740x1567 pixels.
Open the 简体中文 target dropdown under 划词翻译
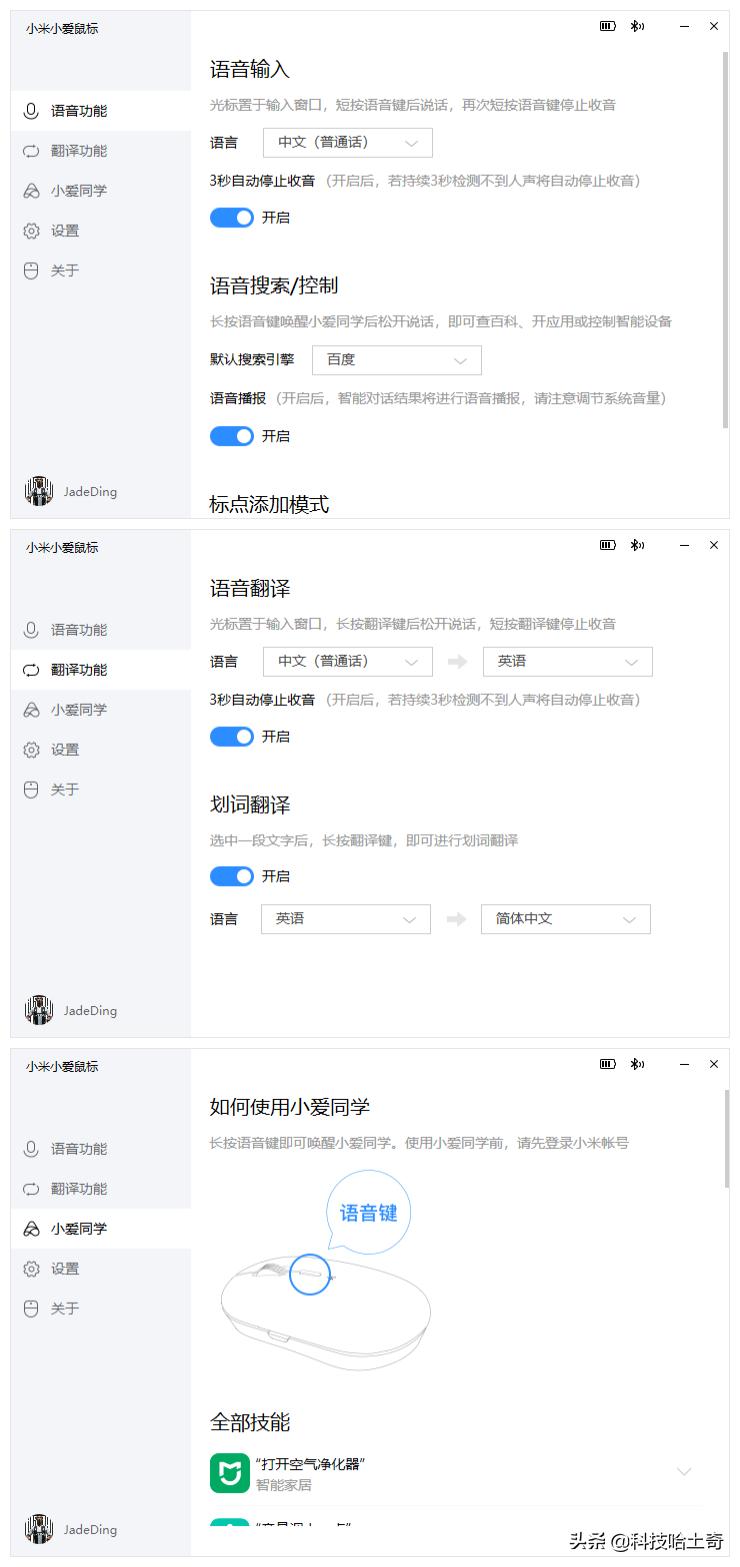pos(566,919)
